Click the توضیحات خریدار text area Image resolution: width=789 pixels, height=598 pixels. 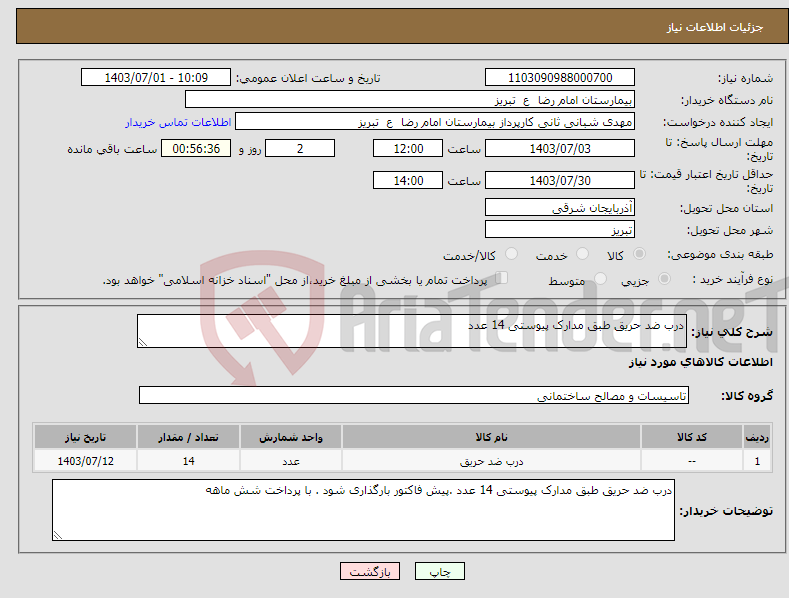(x=363, y=510)
